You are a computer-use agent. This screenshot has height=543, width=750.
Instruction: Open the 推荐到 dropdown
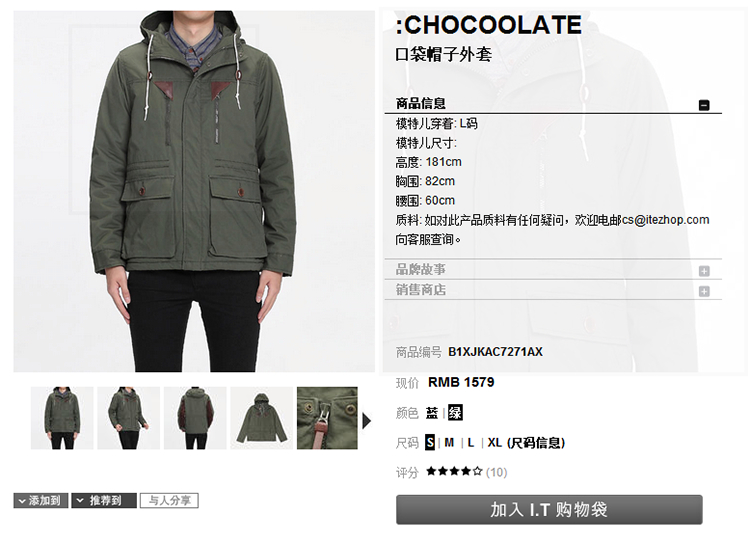pos(104,500)
